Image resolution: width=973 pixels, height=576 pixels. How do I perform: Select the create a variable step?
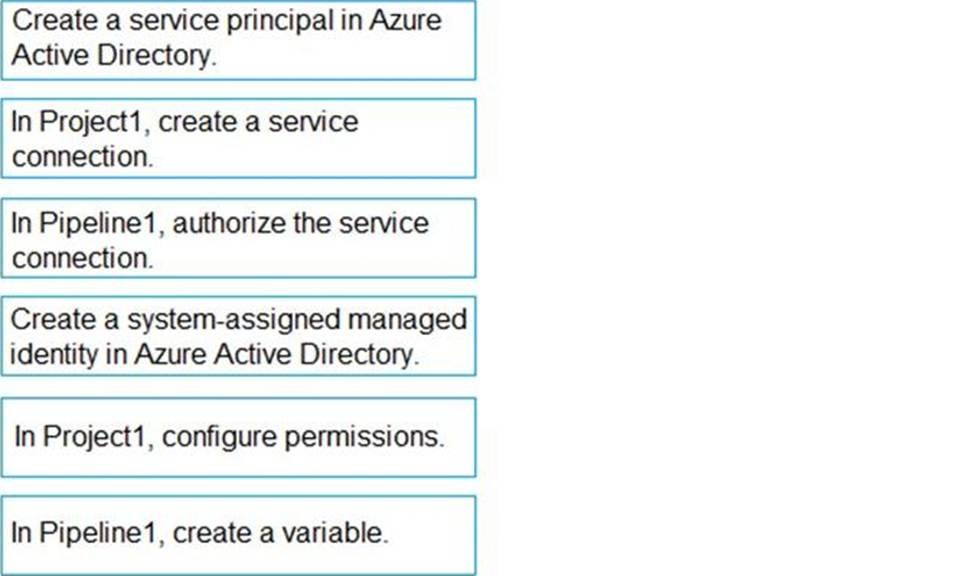(x=238, y=534)
